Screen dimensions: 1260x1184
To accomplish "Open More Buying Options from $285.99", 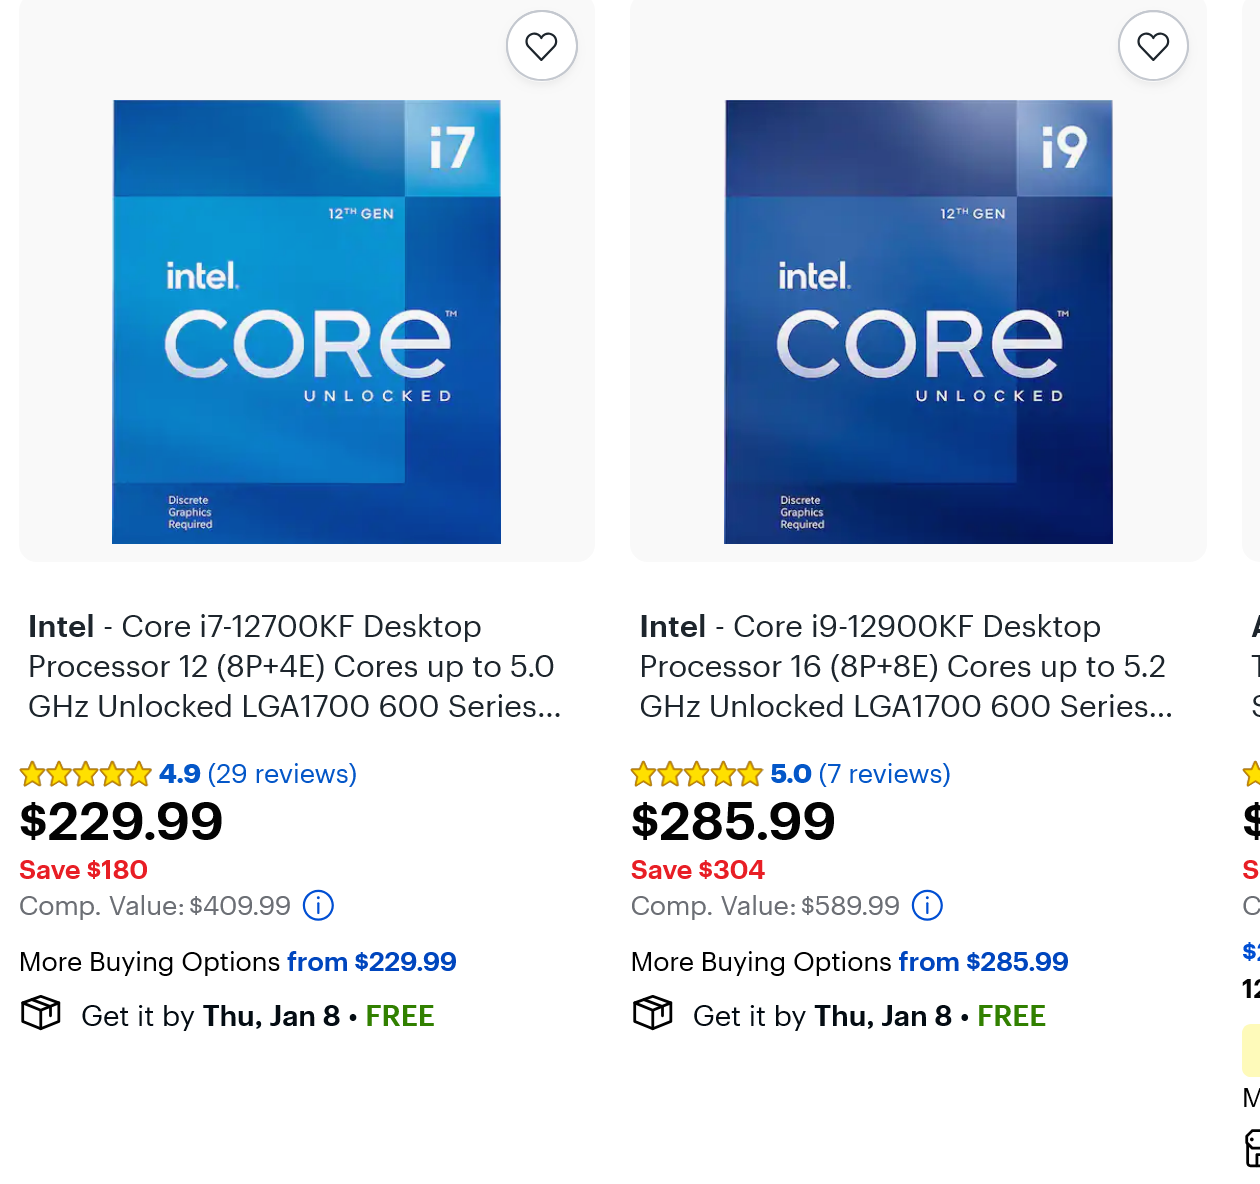I will [849, 962].
